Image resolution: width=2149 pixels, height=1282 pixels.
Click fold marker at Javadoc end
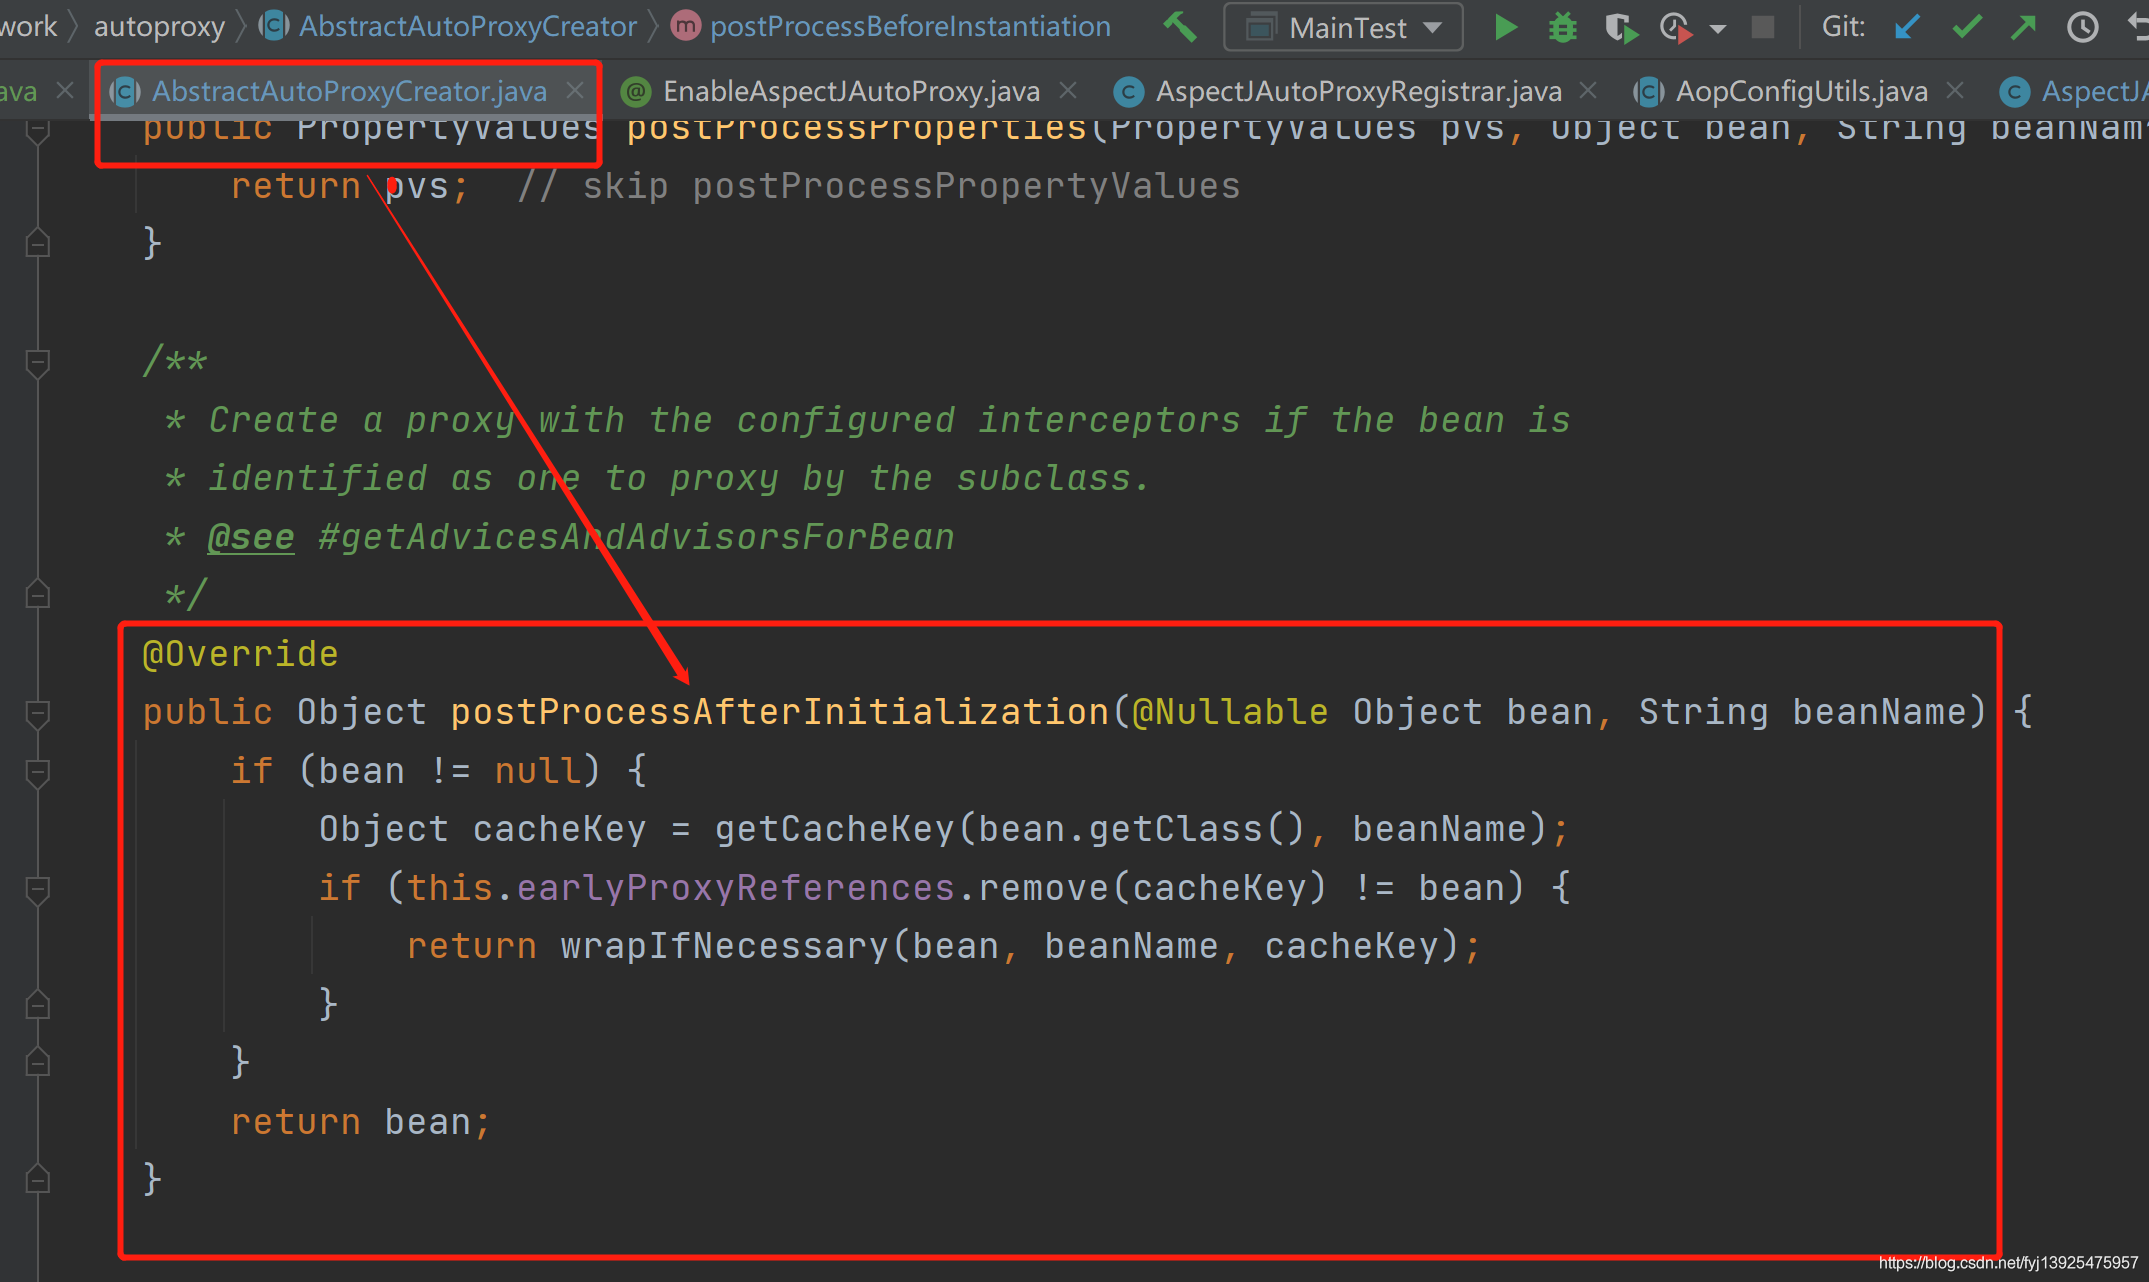(38, 595)
